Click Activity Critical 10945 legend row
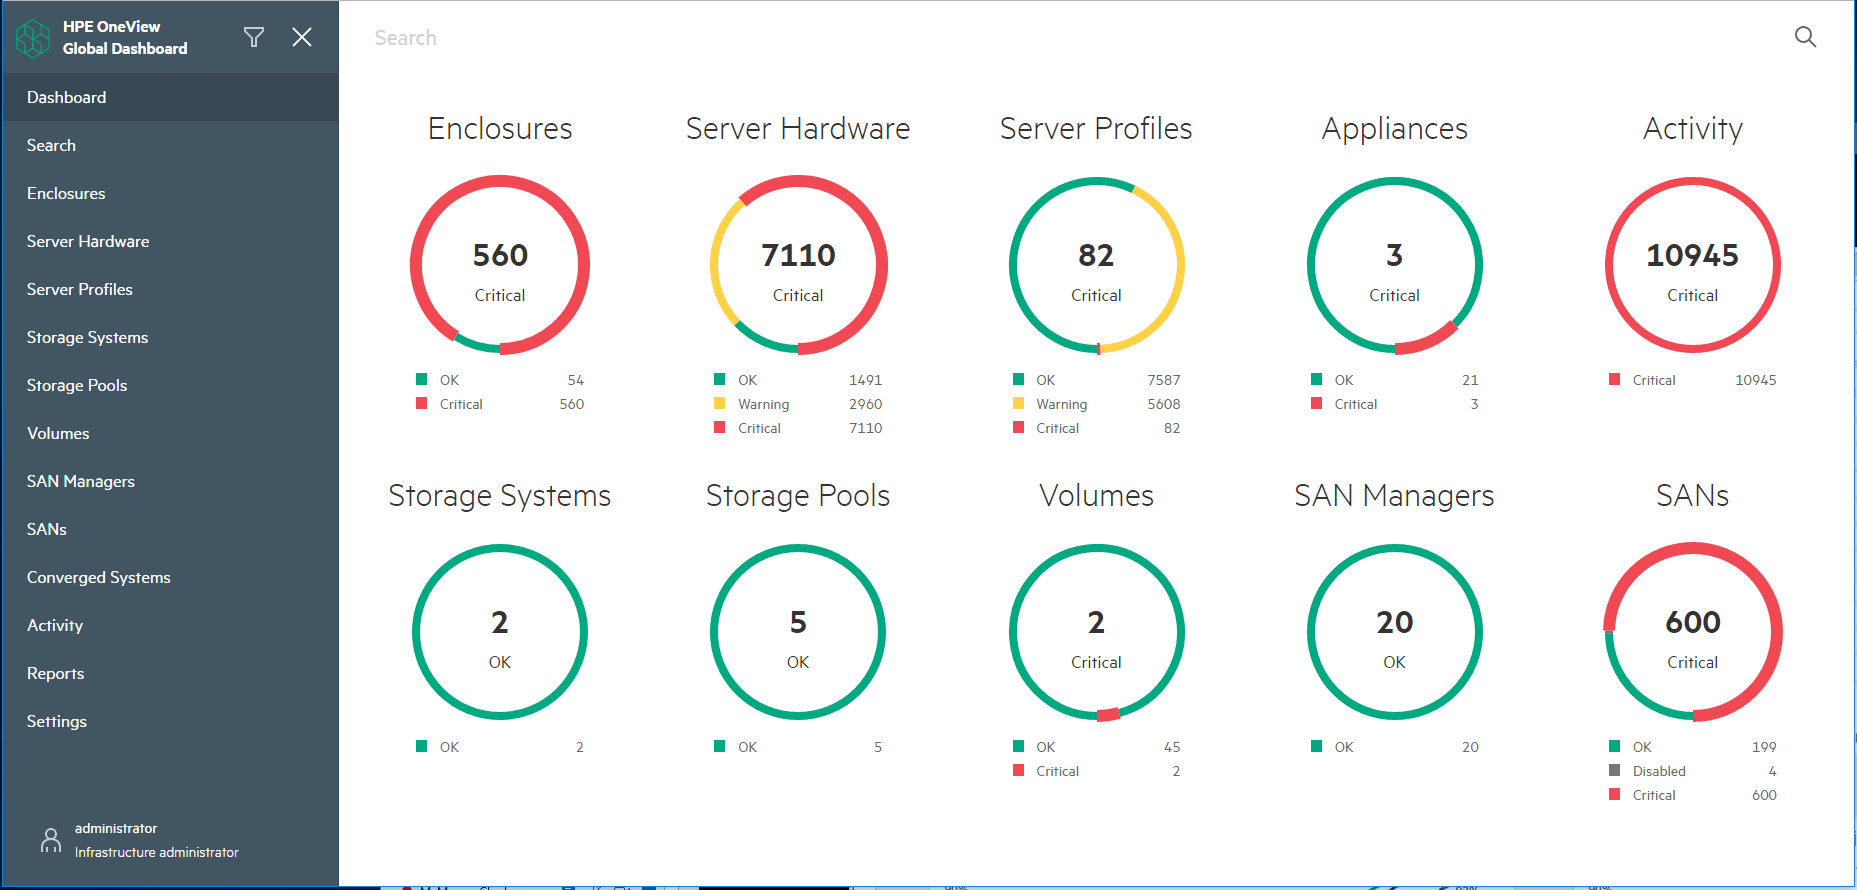Viewport: 1857px width, 890px height. click(1692, 380)
